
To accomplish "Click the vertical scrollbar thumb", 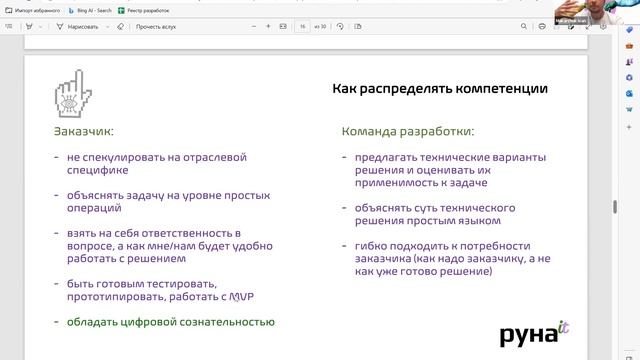I will coord(615,207).
